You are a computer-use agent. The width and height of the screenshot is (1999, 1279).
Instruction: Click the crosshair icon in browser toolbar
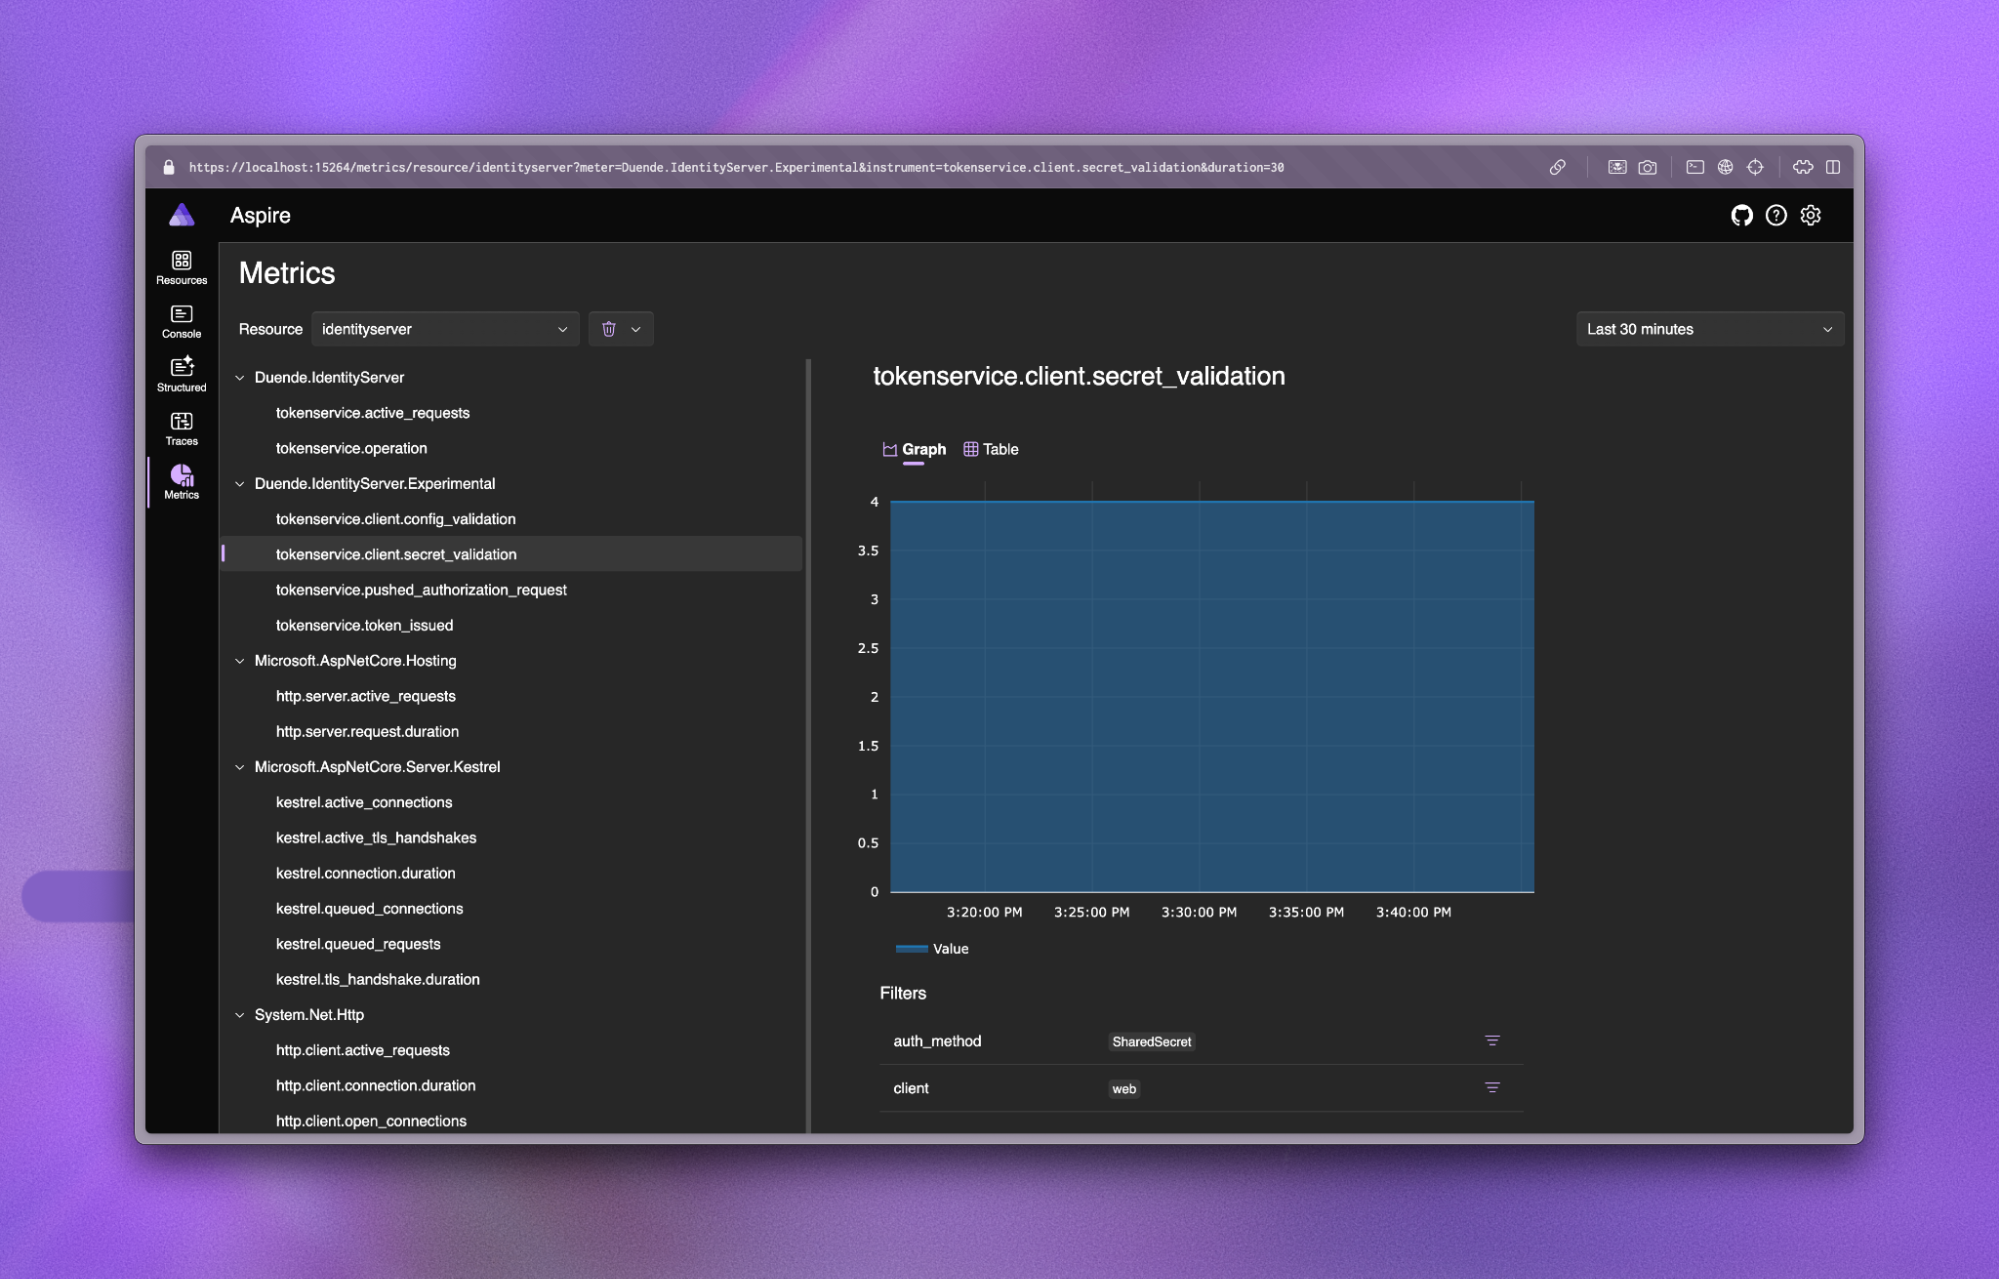click(1755, 167)
